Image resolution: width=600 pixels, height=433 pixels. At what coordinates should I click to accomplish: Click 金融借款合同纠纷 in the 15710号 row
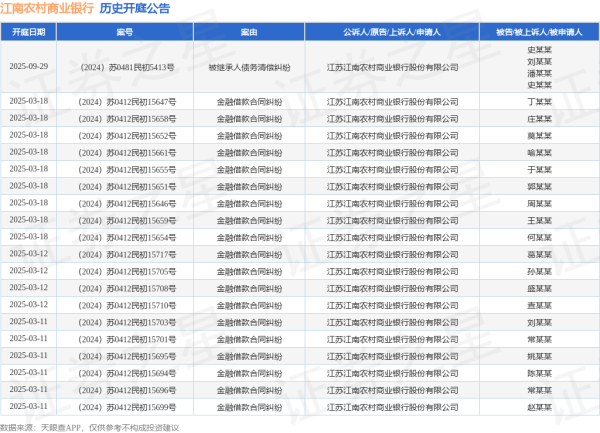point(249,306)
